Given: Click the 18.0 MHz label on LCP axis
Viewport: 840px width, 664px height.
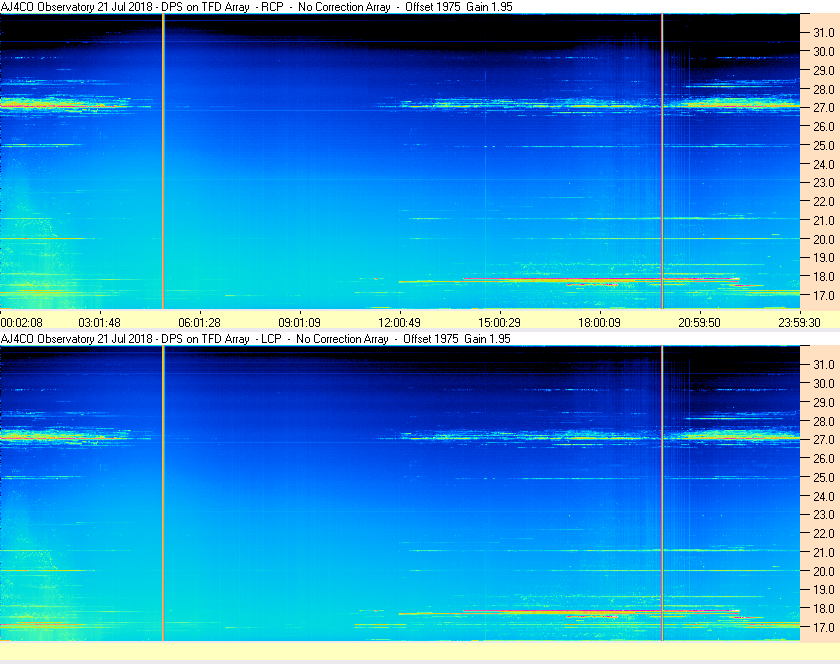Looking at the screenshot, I should click(823, 609).
